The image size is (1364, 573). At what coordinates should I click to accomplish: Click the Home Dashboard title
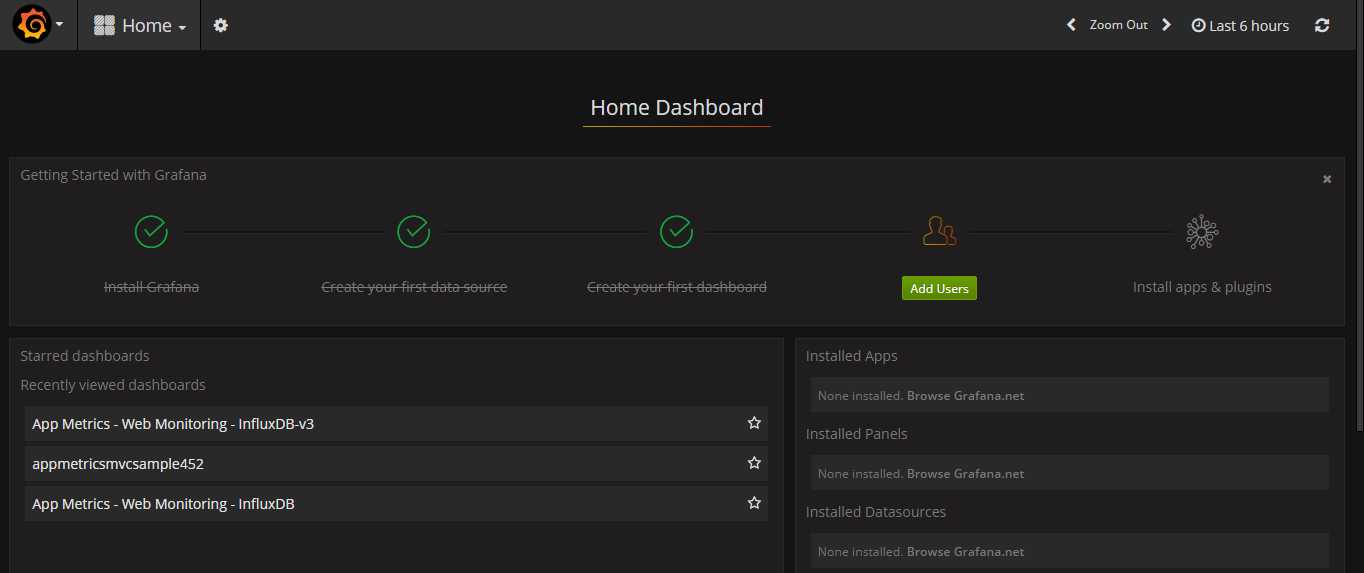click(x=677, y=108)
